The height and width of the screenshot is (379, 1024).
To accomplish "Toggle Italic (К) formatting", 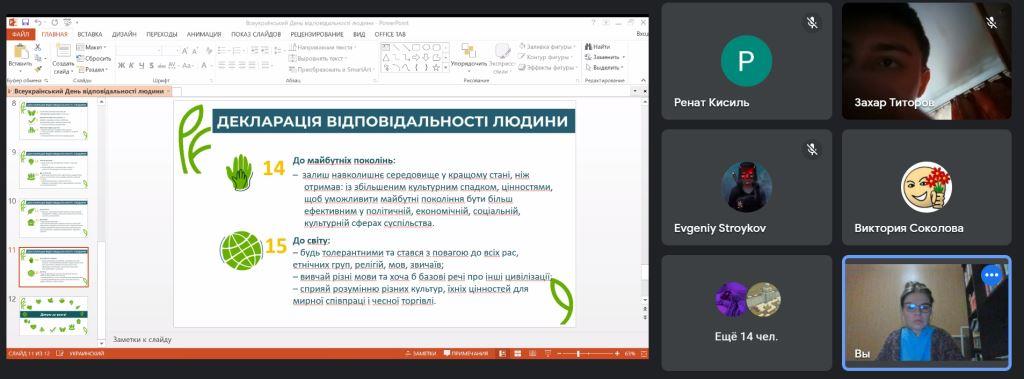I will point(131,65).
